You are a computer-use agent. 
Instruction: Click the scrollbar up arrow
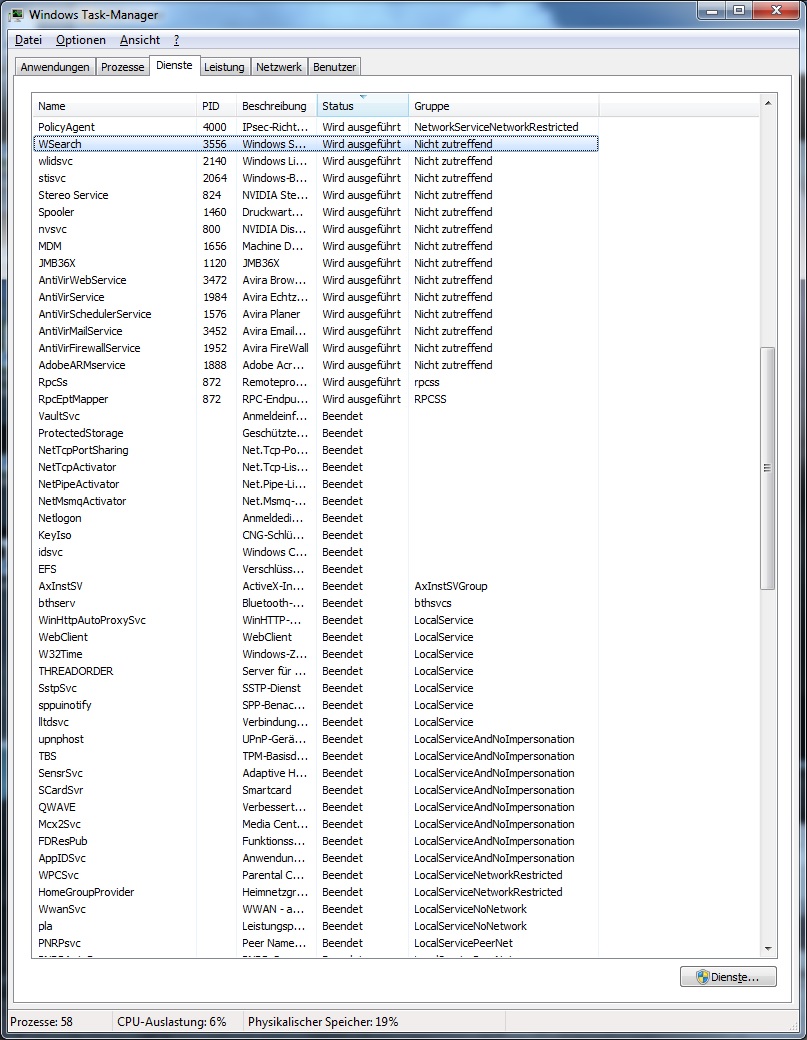pyautogui.click(x=768, y=103)
